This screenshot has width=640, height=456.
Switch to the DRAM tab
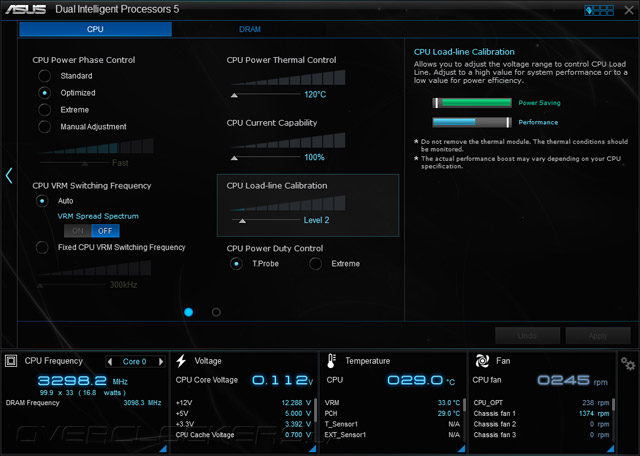pos(250,29)
